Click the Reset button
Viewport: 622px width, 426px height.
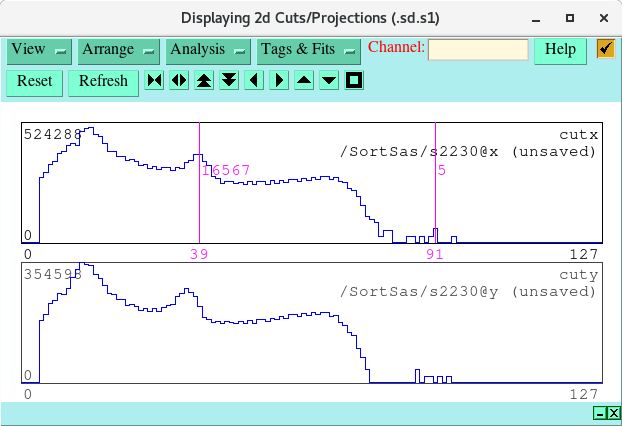click(35, 82)
